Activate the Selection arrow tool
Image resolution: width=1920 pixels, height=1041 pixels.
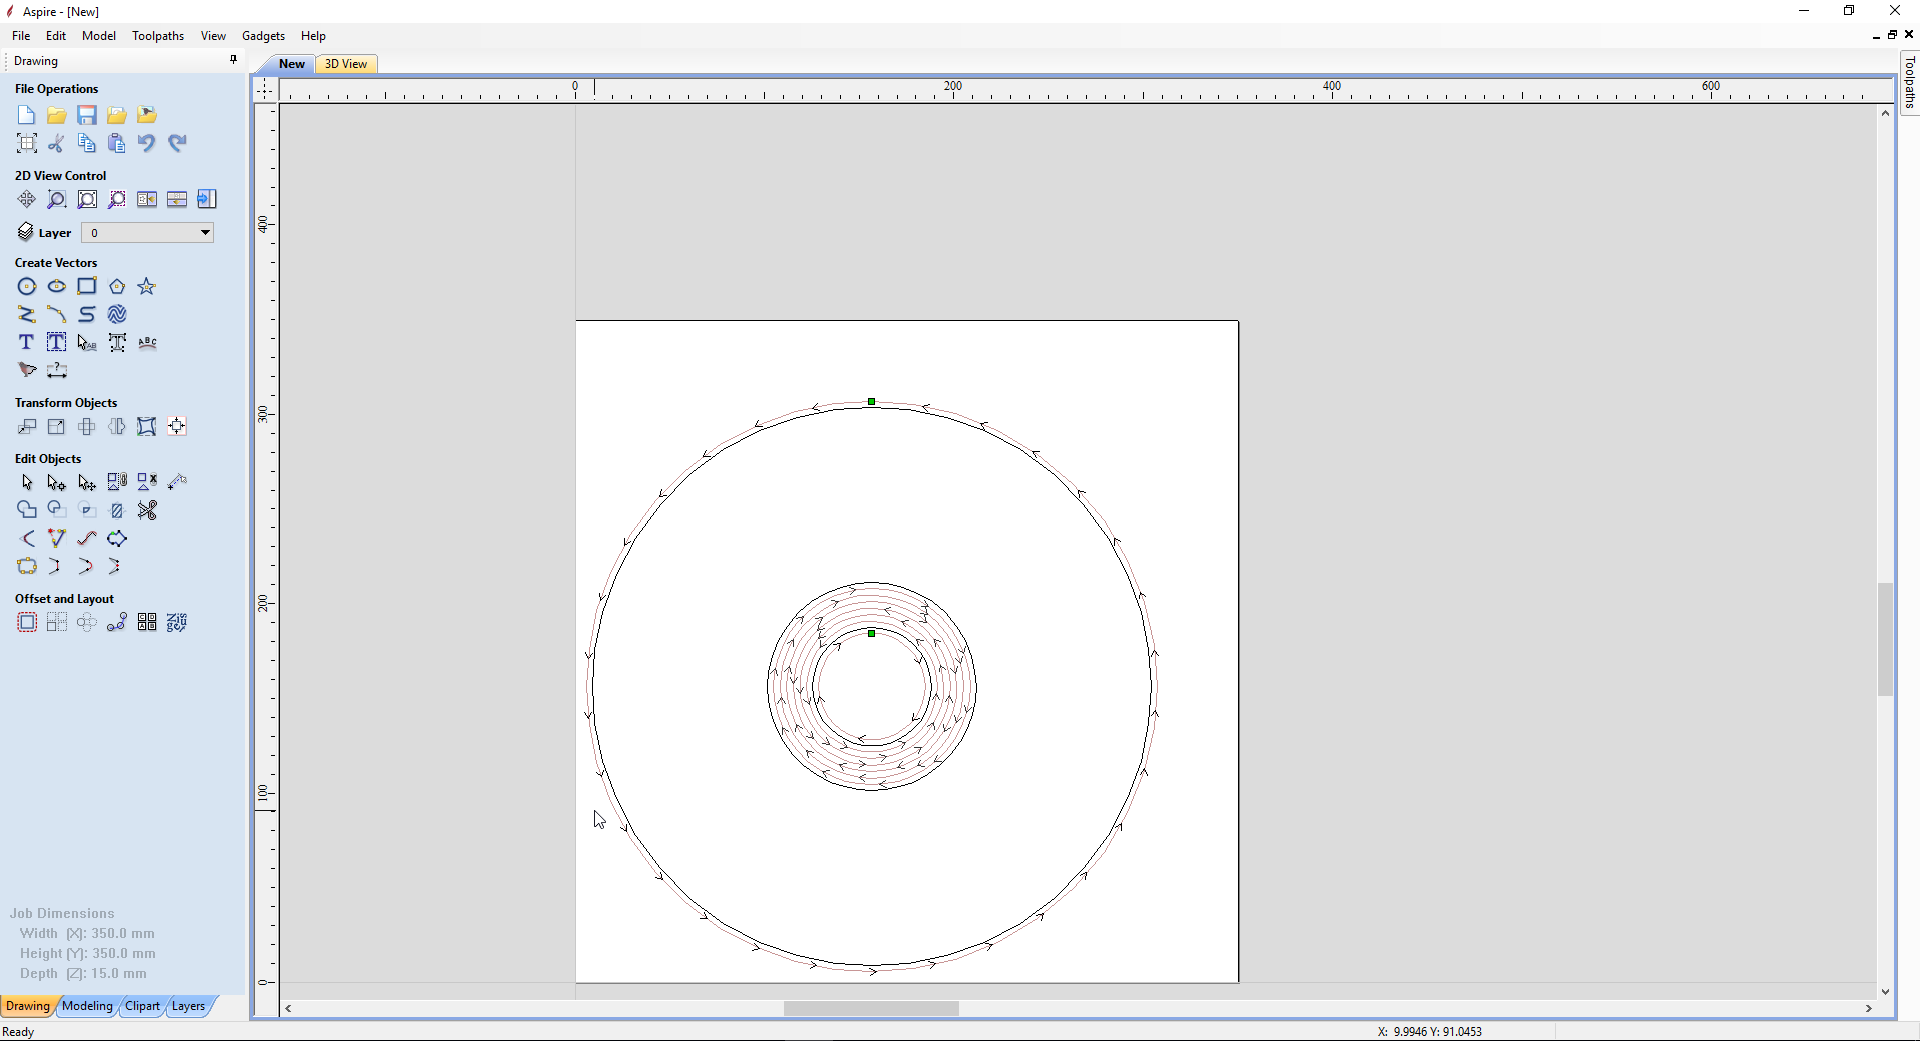[27, 482]
